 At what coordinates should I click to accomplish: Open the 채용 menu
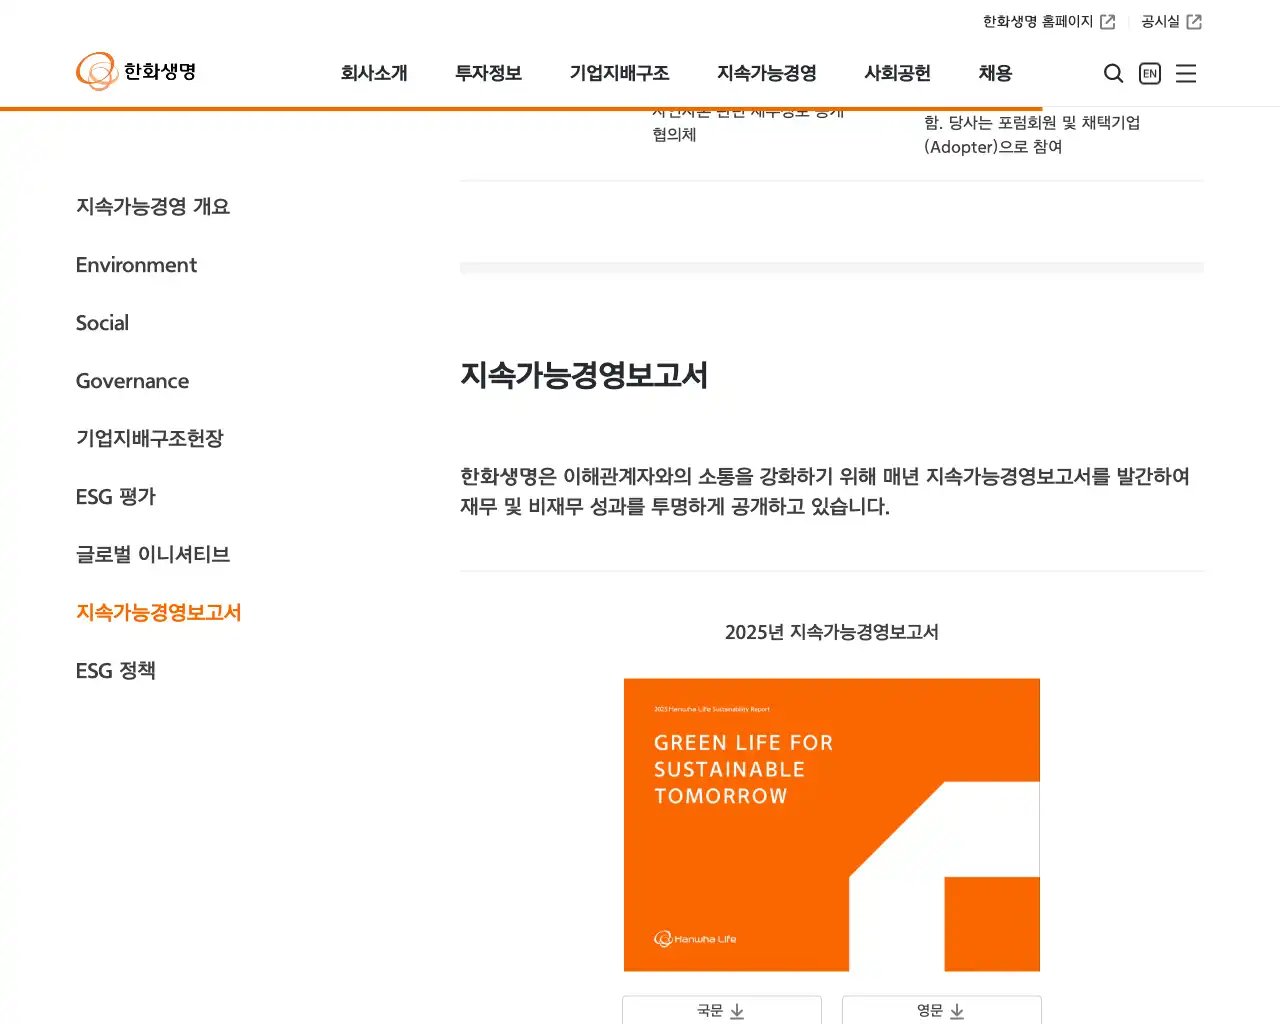(994, 73)
